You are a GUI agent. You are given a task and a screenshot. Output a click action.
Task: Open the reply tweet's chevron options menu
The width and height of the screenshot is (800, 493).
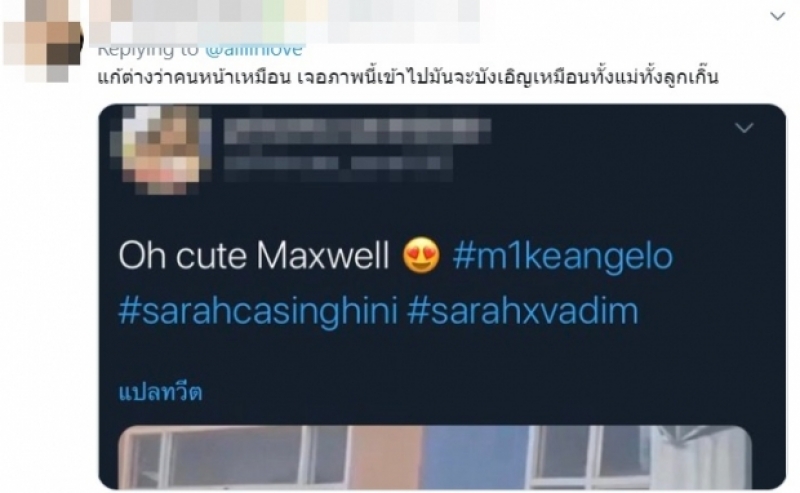(777, 16)
